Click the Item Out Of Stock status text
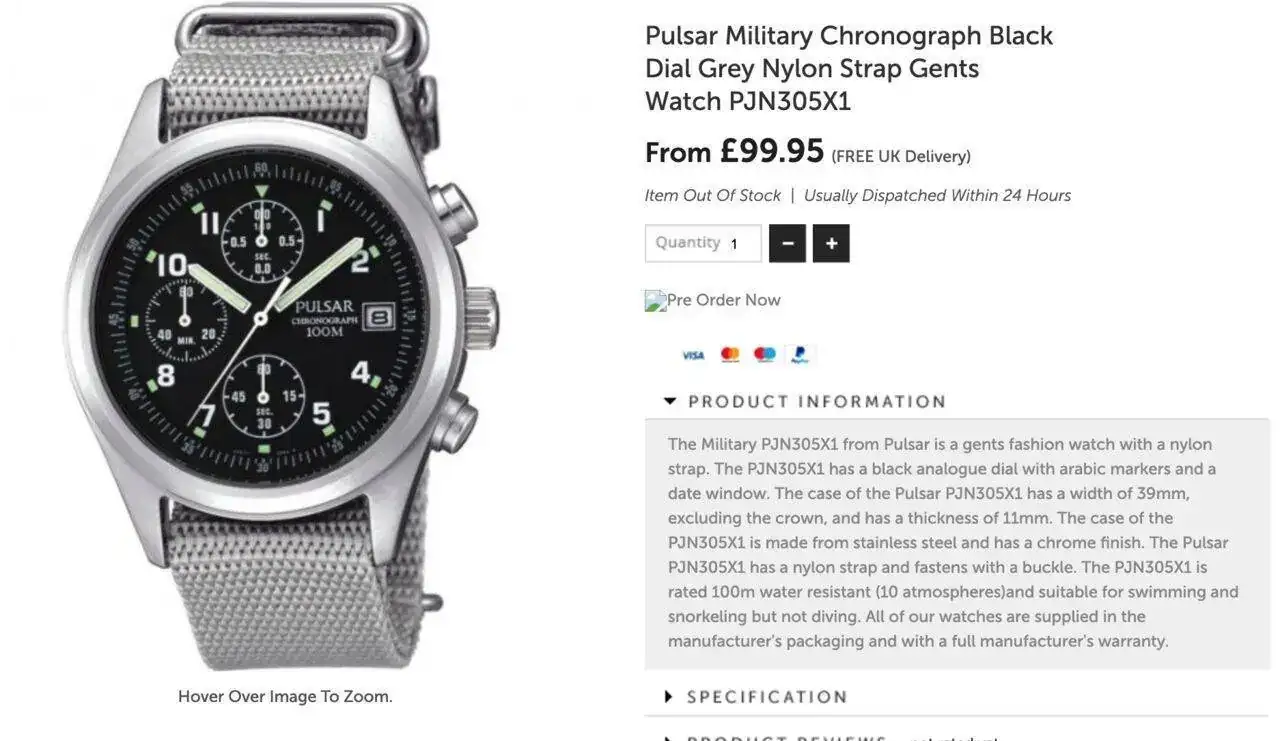The image size is (1280, 741). [713, 195]
